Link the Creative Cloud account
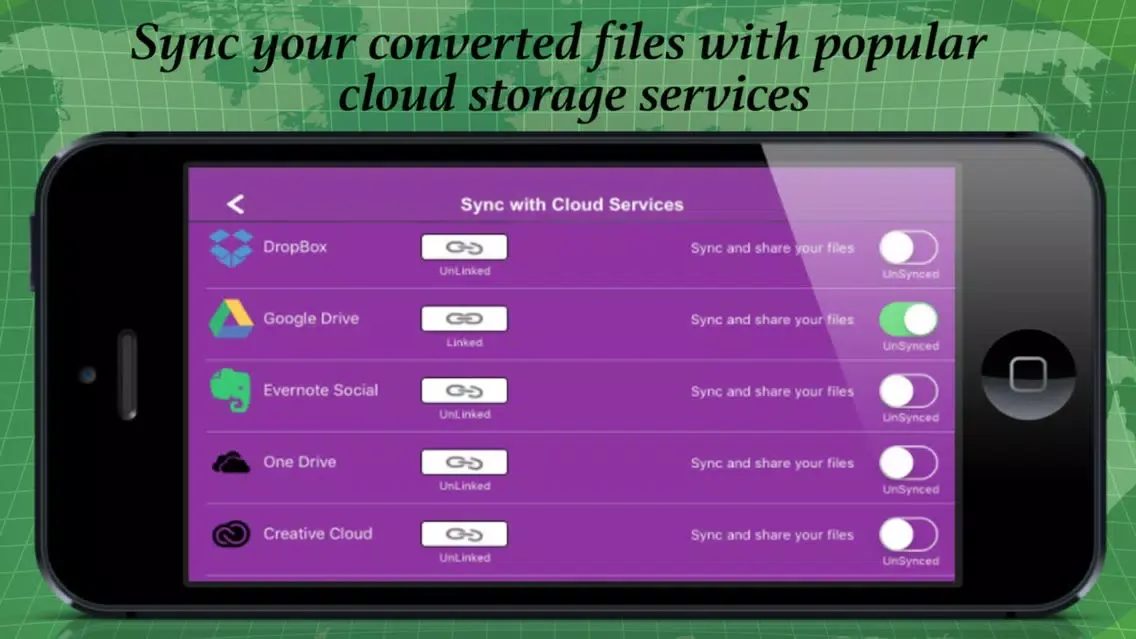 point(464,534)
